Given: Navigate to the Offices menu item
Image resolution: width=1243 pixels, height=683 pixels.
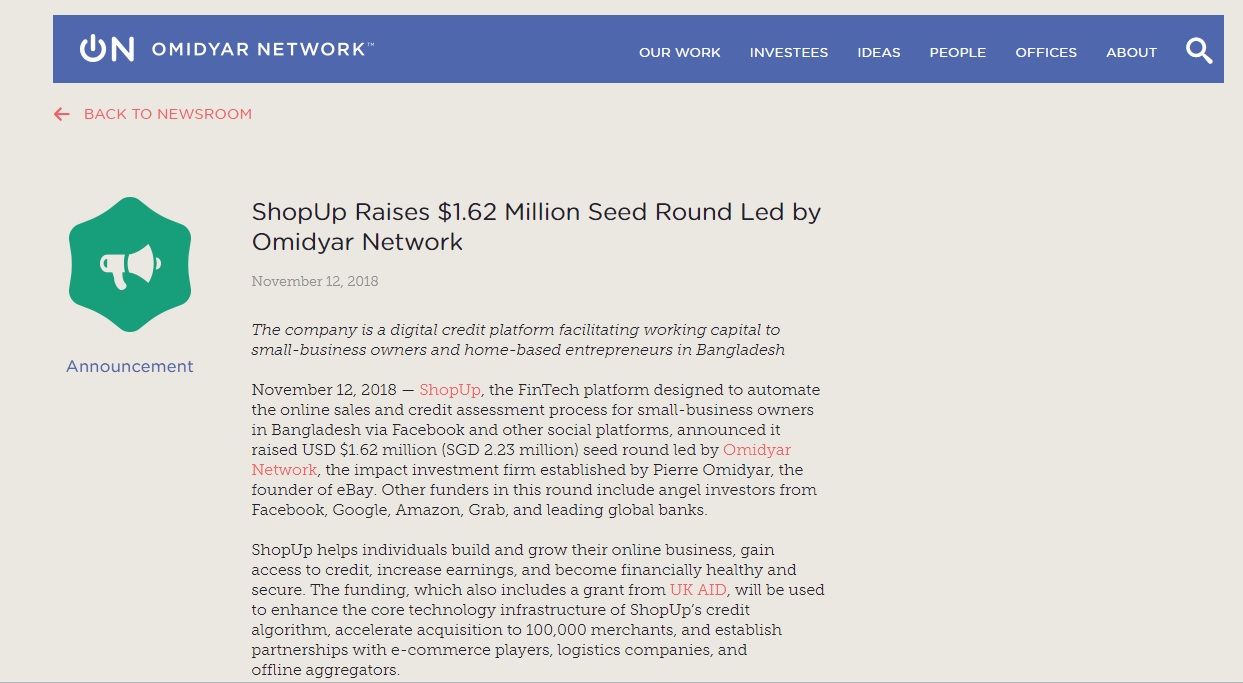Looking at the screenshot, I should click(1045, 52).
